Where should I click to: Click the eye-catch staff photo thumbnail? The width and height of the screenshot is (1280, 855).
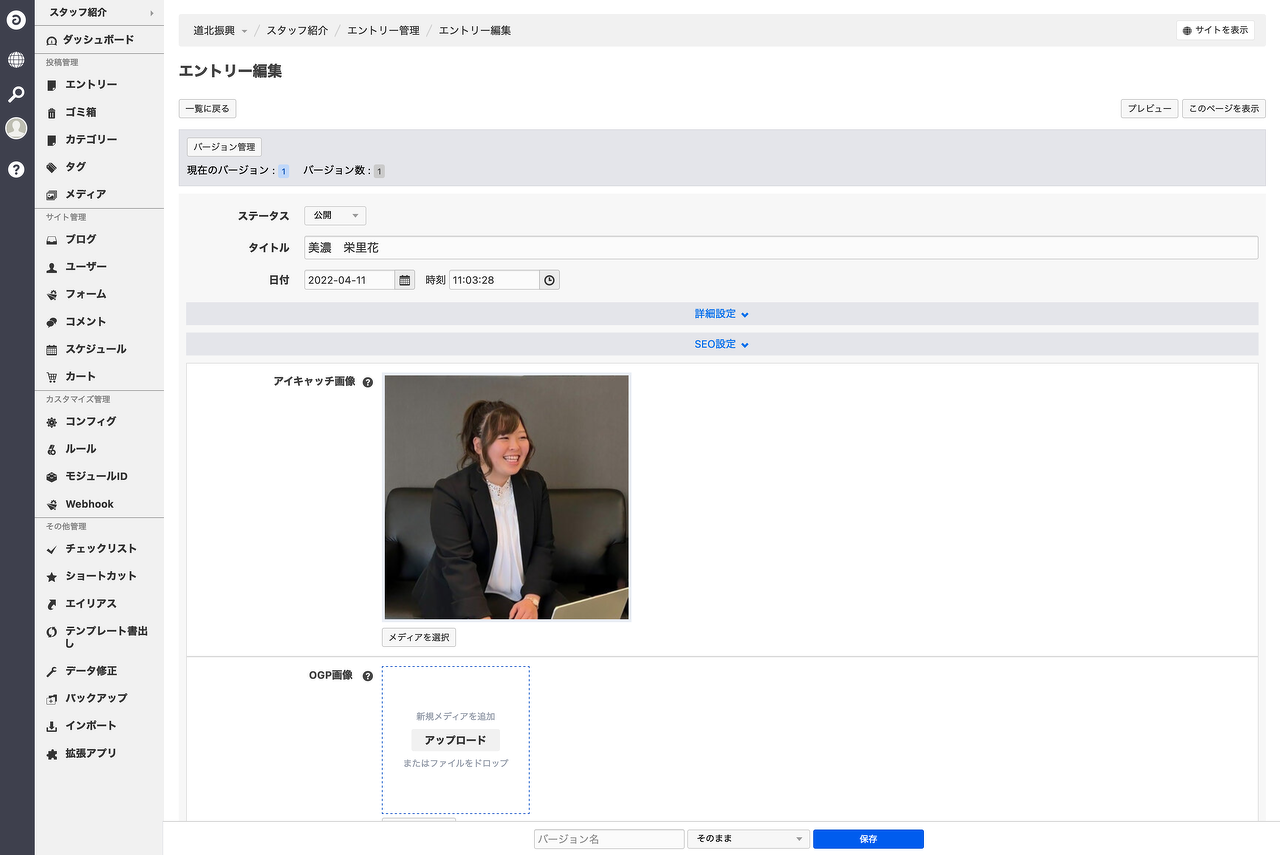click(507, 497)
